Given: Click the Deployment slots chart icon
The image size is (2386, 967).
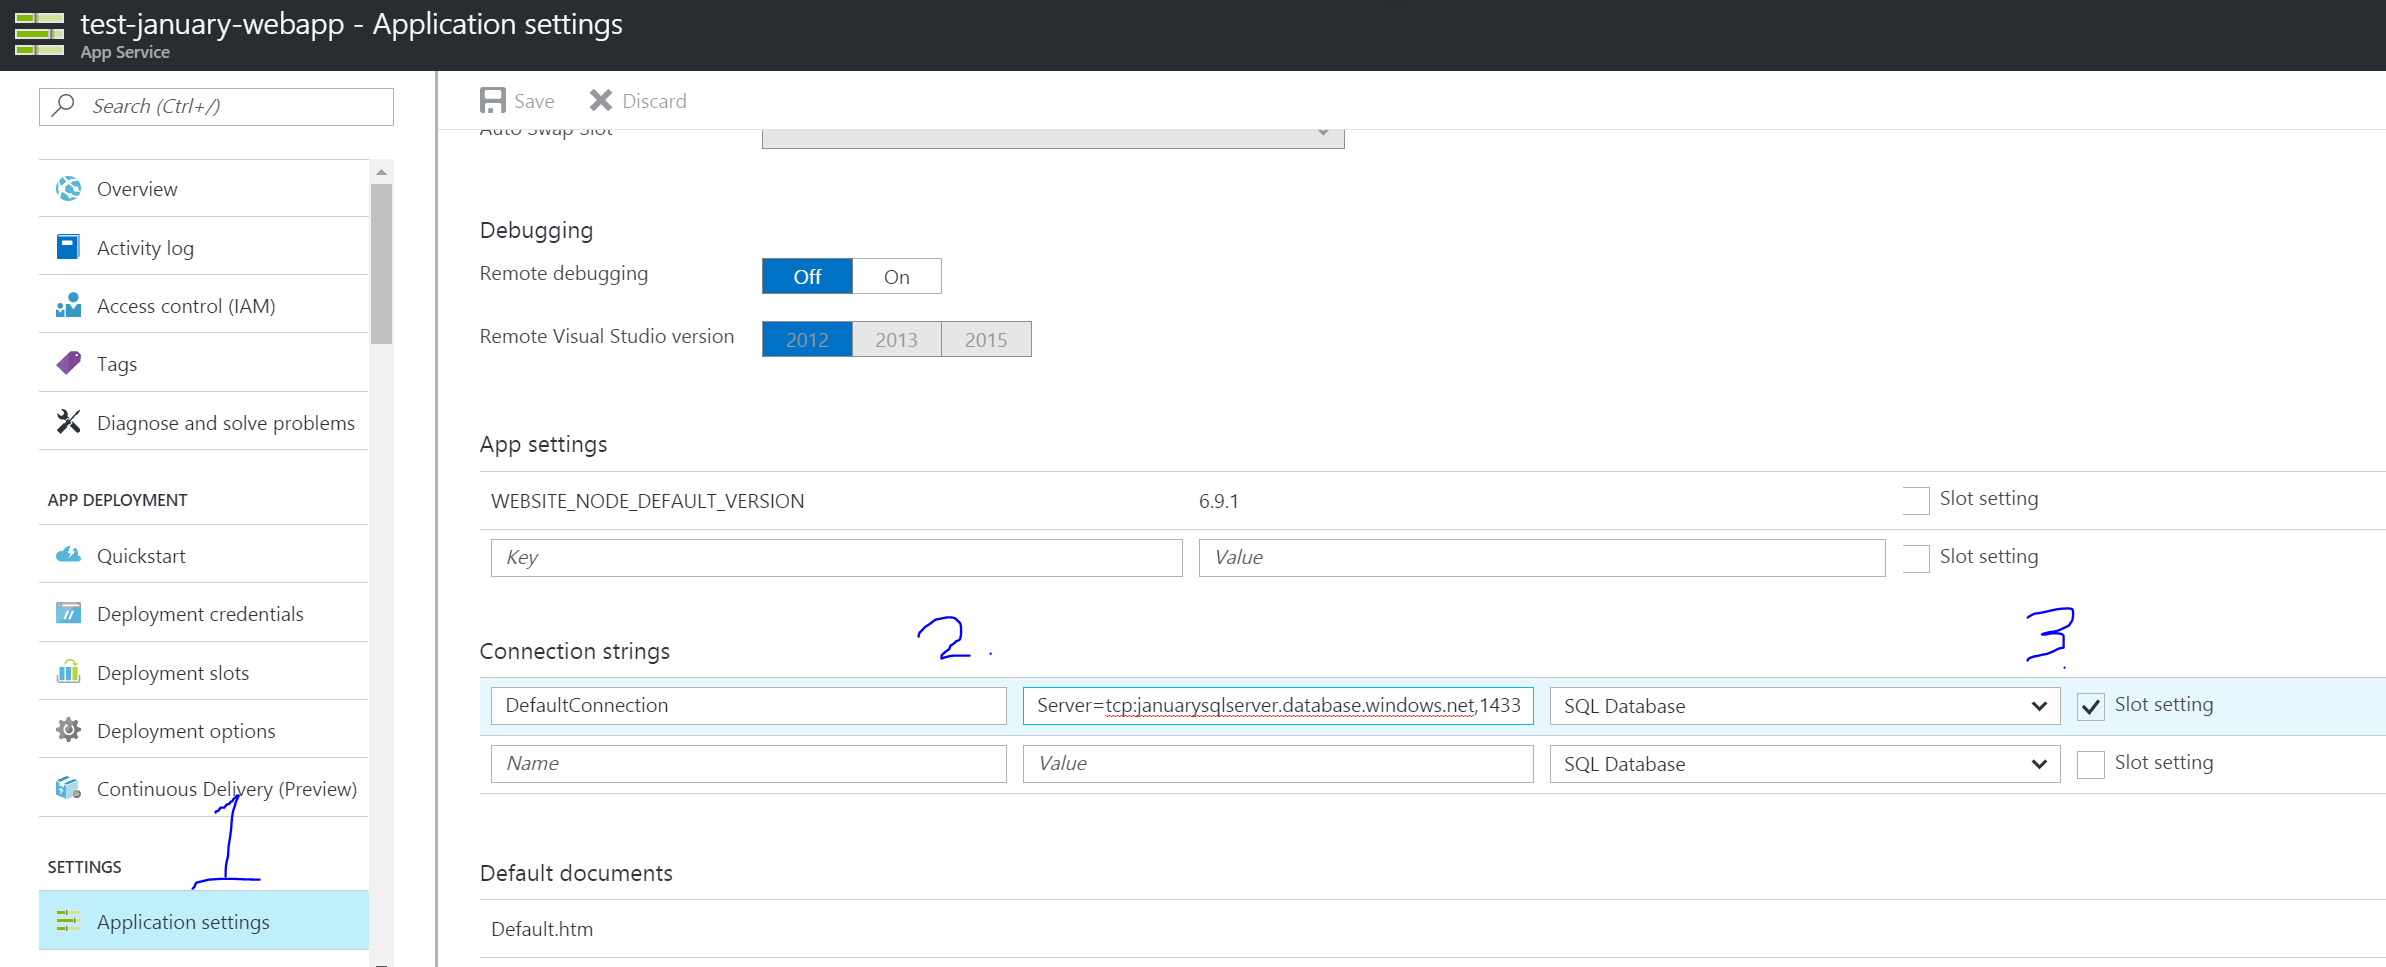Looking at the screenshot, I should [68, 671].
